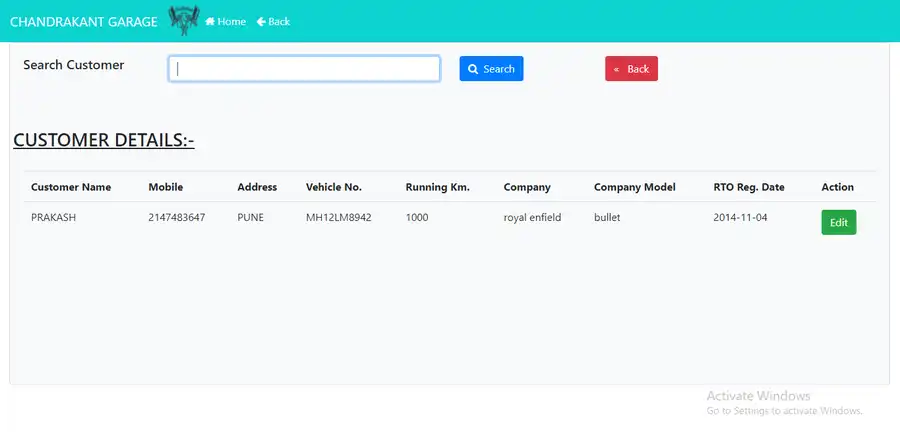Click the Company Model column header
900x432 pixels.
point(635,187)
